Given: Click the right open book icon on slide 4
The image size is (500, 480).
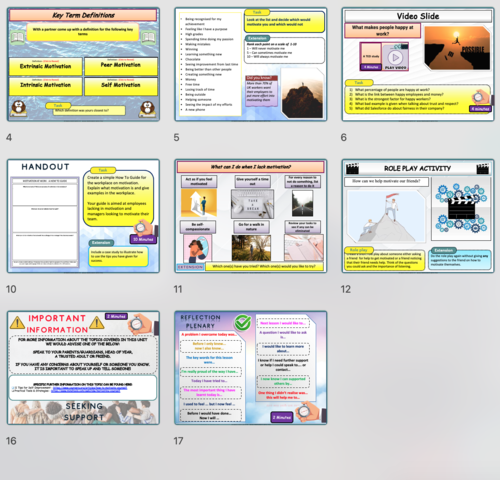Looking at the screenshot, I should tap(148, 37).
